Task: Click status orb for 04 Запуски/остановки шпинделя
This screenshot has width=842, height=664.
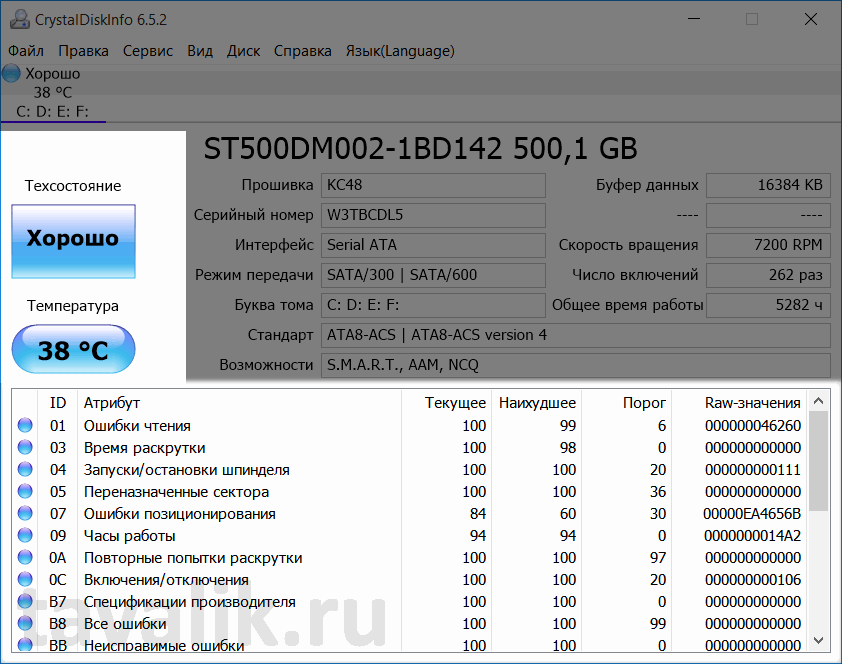Action: point(25,469)
